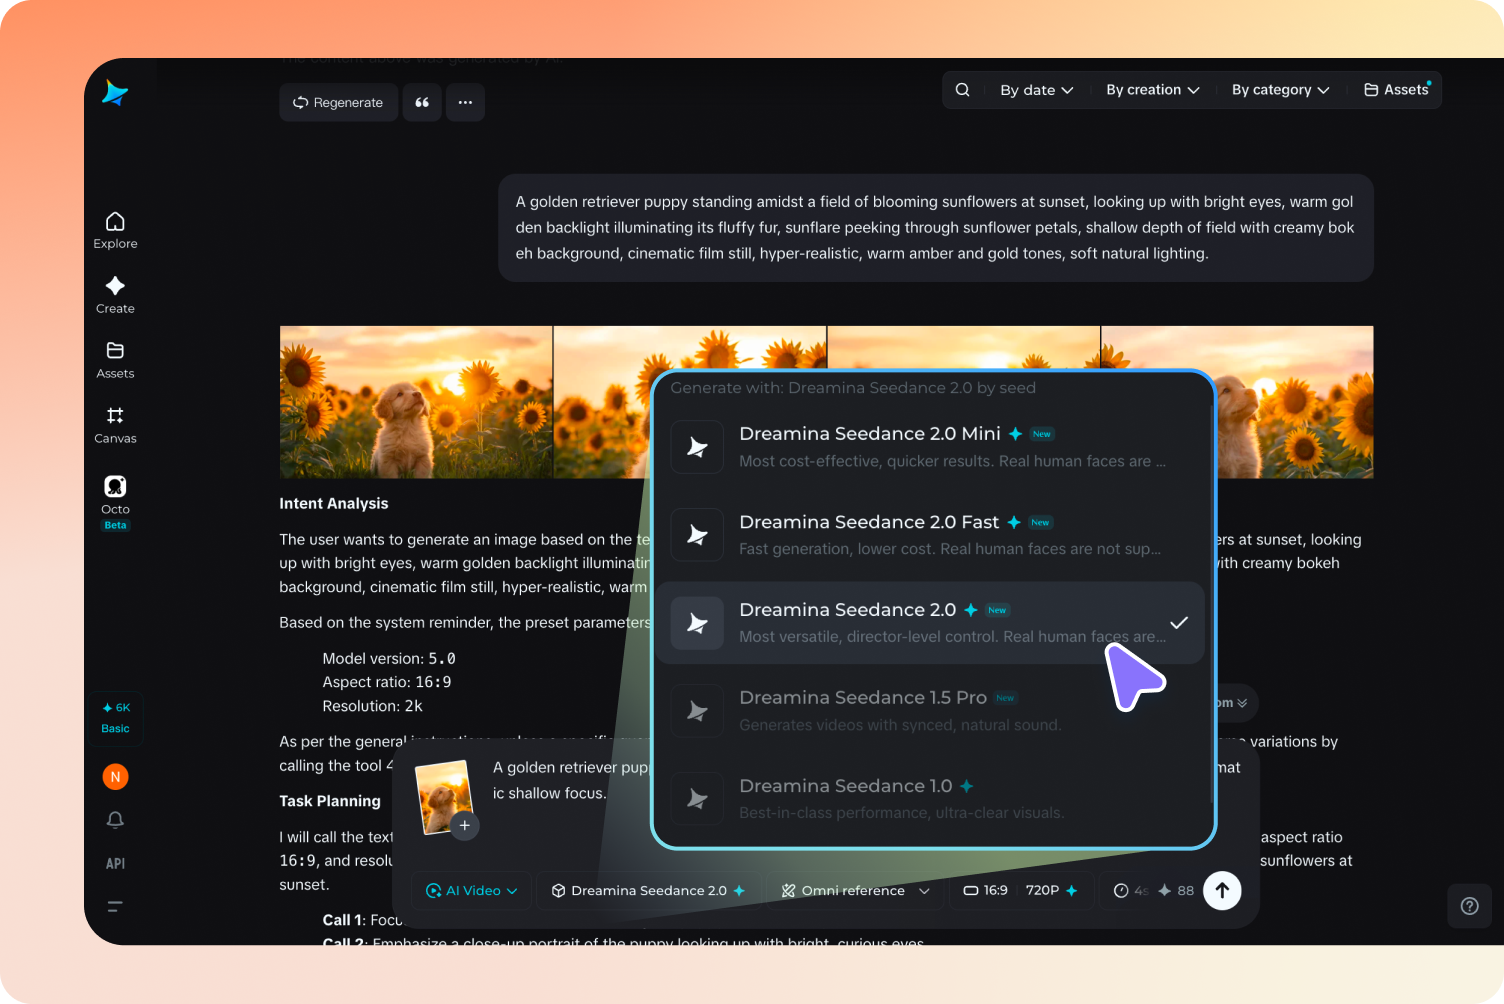Click the Intent Analysis heading
Image resolution: width=1504 pixels, height=1004 pixels.
point(334,503)
